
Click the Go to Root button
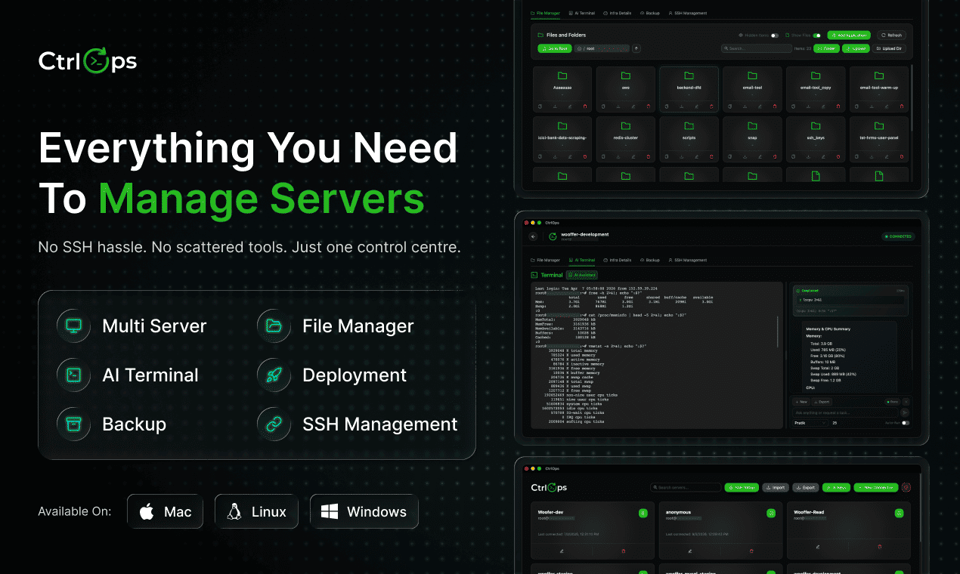pyautogui.click(x=555, y=49)
